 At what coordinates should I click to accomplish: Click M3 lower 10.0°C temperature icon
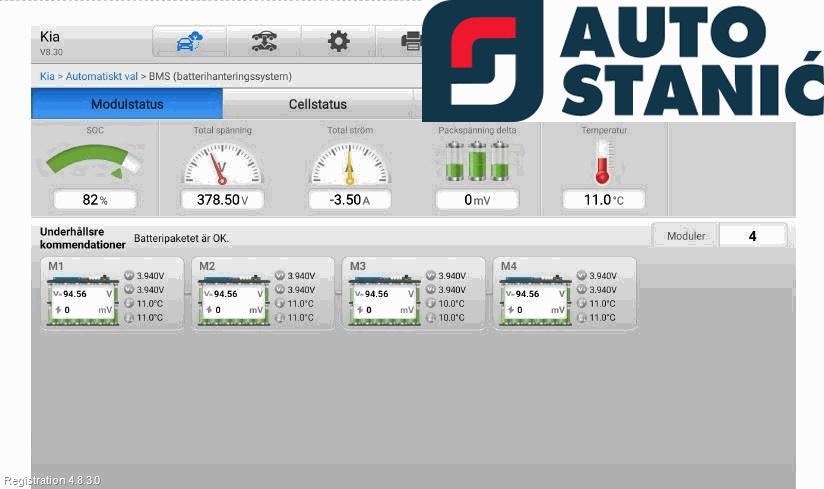(x=430, y=317)
